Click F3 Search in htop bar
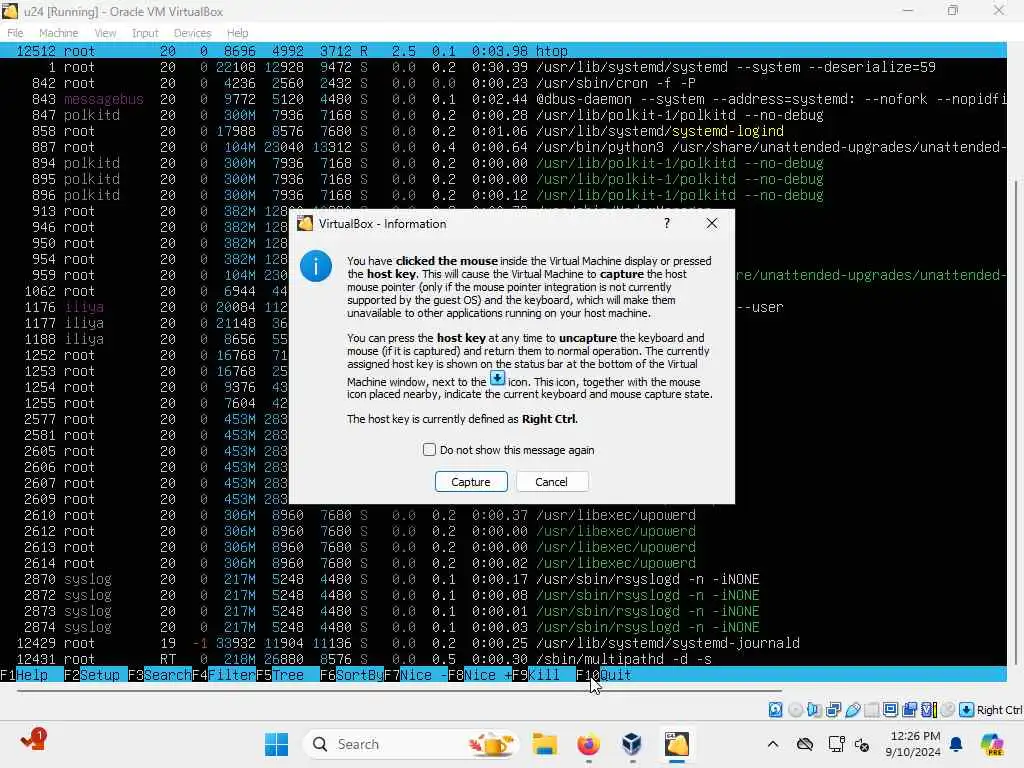The image size is (1024, 768). pyautogui.click(x=159, y=675)
